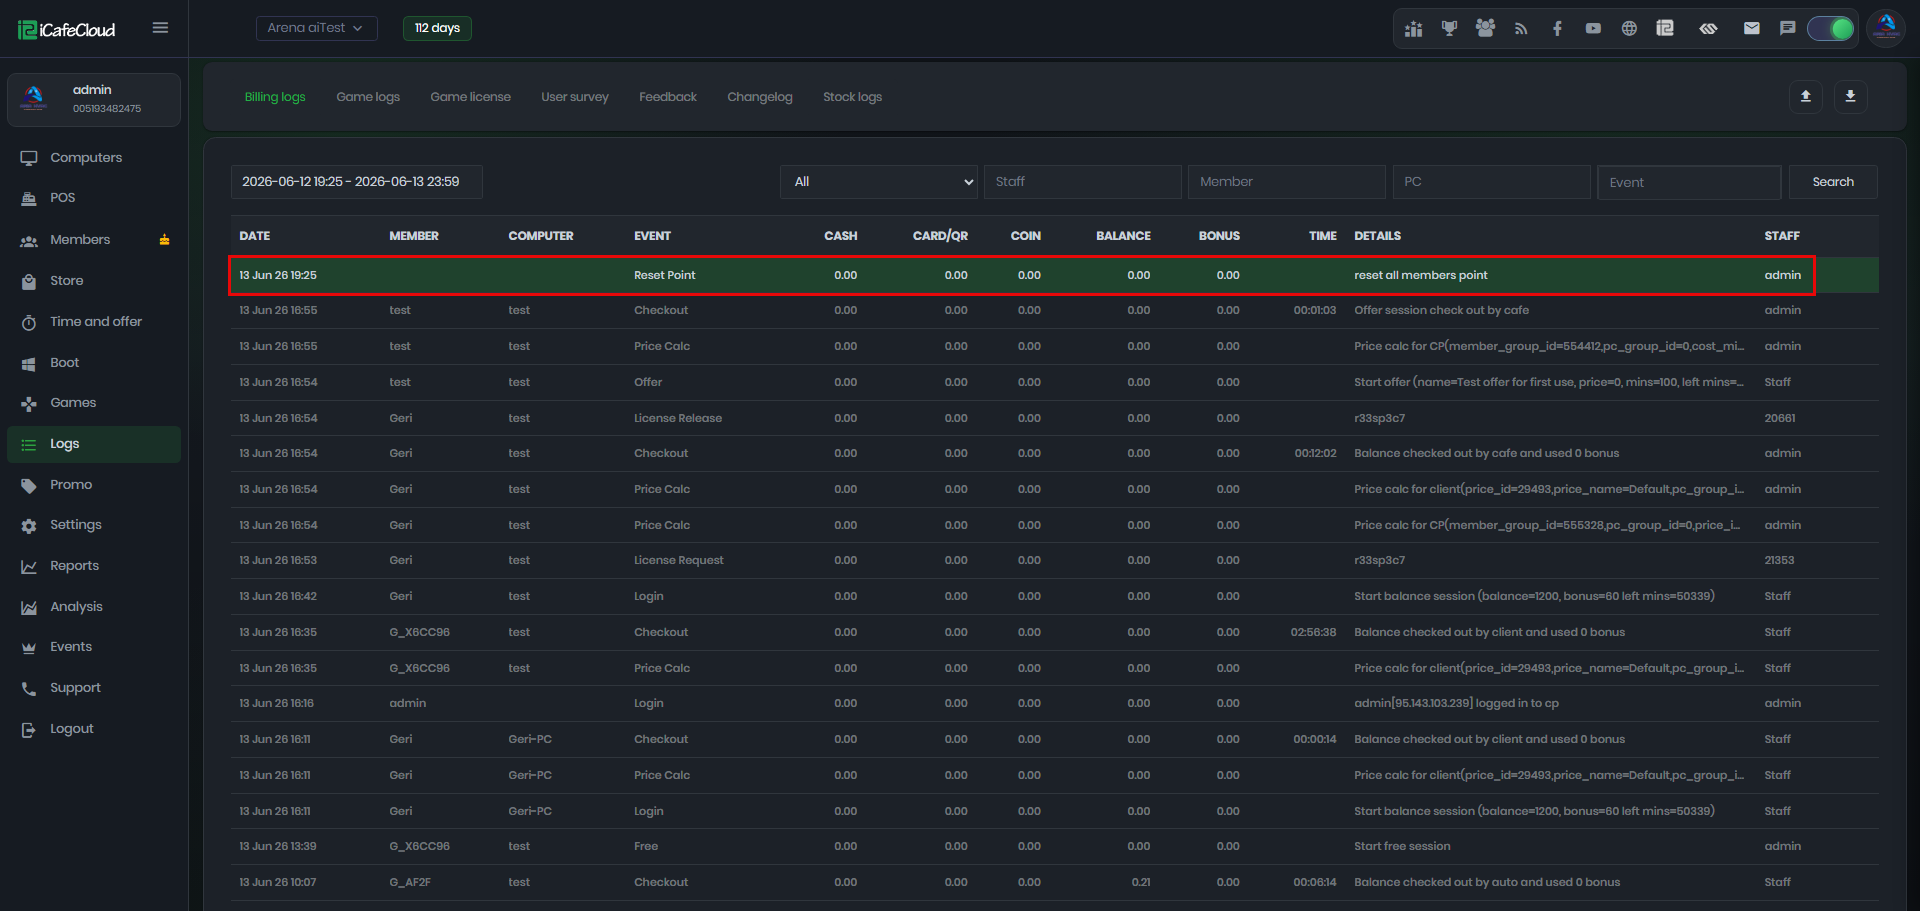Select the Reset Point log row
1920x911 pixels.
click(x=1022, y=275)
